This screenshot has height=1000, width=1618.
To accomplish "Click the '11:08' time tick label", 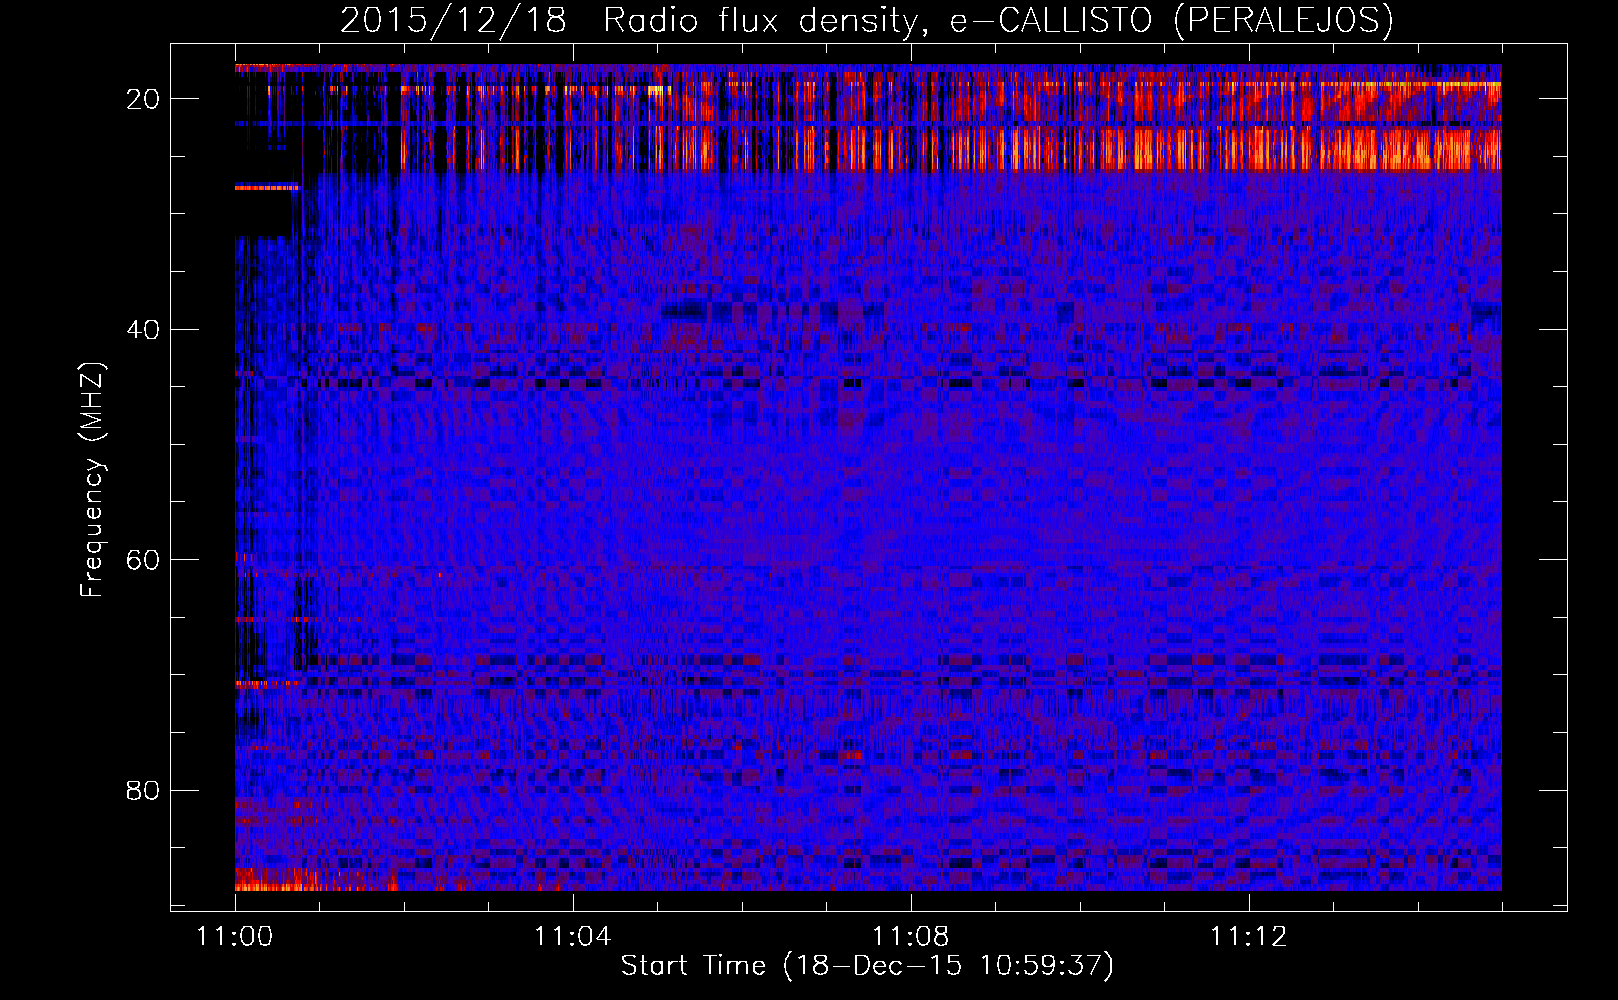I will pos(910,937).
